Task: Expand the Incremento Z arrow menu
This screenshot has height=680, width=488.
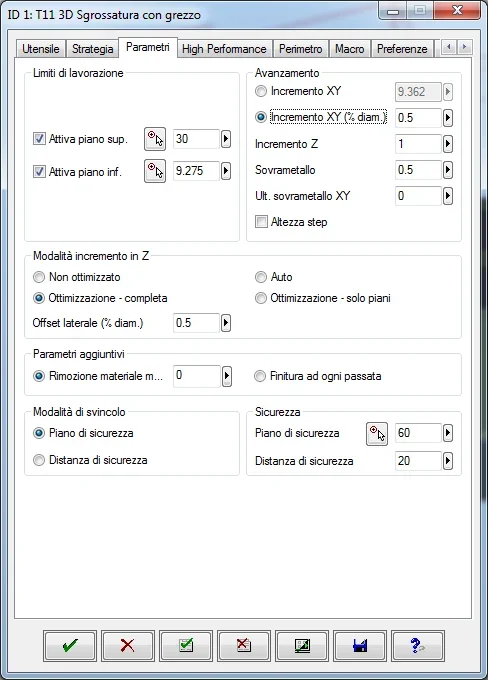Action: point(448,144)
